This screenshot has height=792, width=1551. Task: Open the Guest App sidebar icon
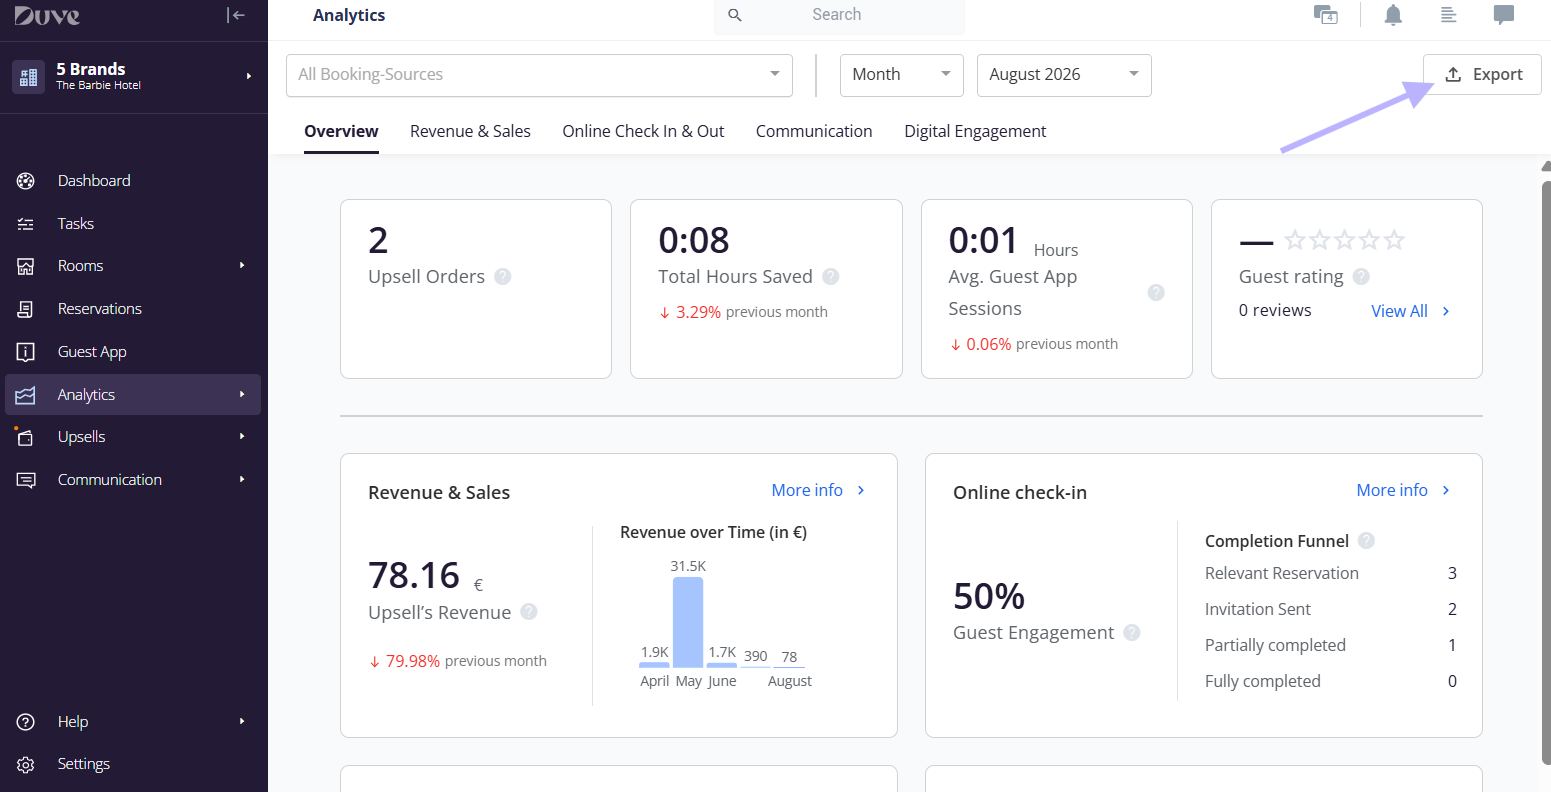[26, 352]
